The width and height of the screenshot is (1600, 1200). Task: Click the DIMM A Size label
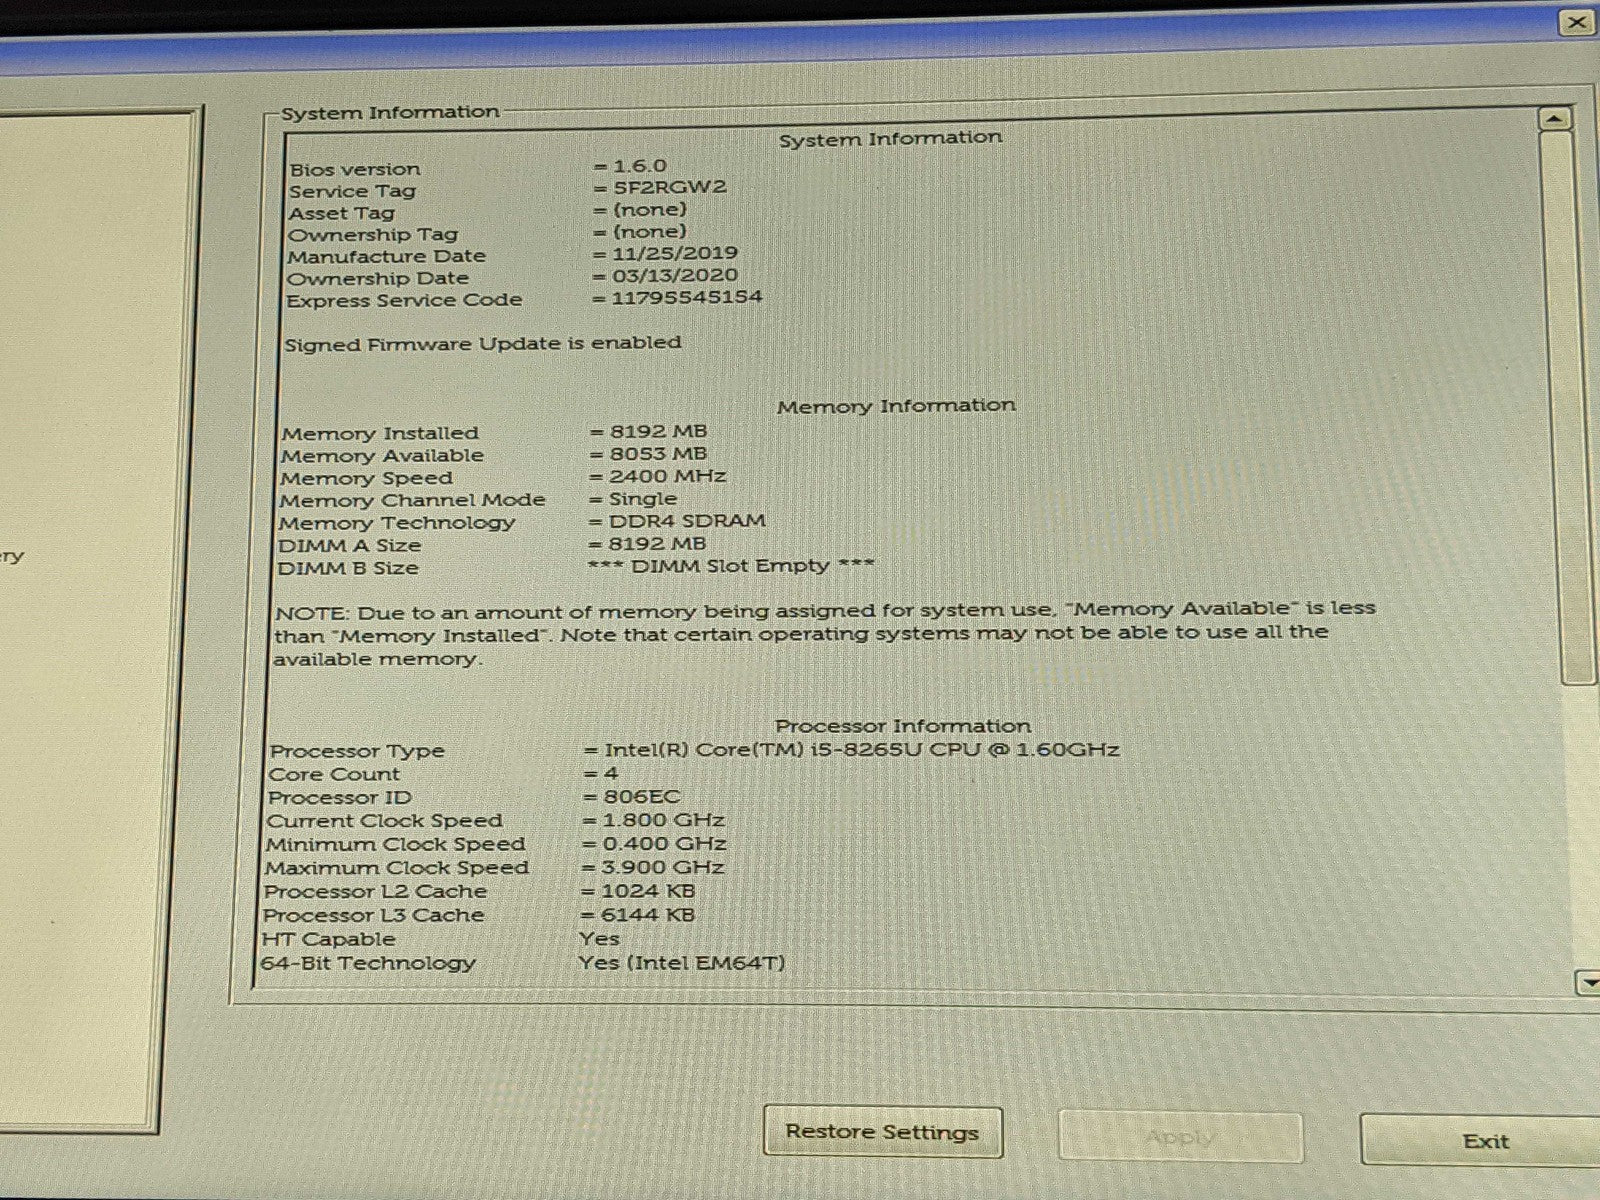tap(349, 545)
